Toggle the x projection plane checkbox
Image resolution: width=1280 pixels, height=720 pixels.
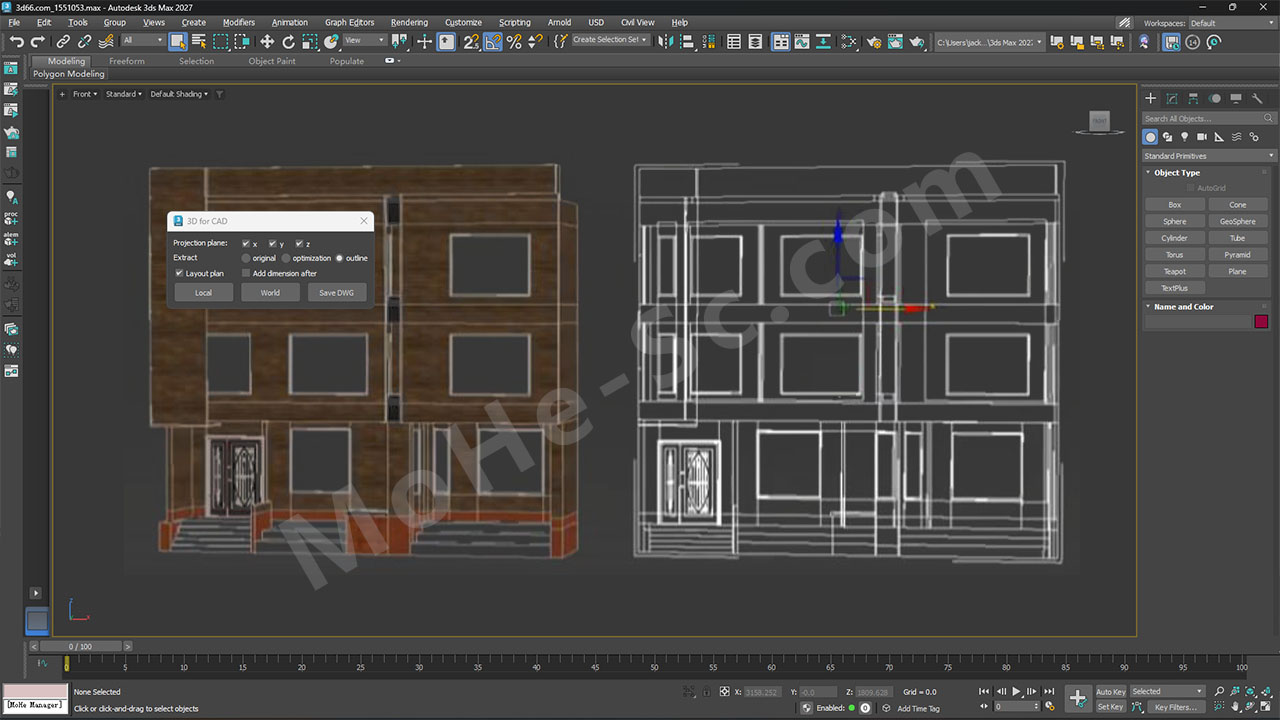coord(246,243)
